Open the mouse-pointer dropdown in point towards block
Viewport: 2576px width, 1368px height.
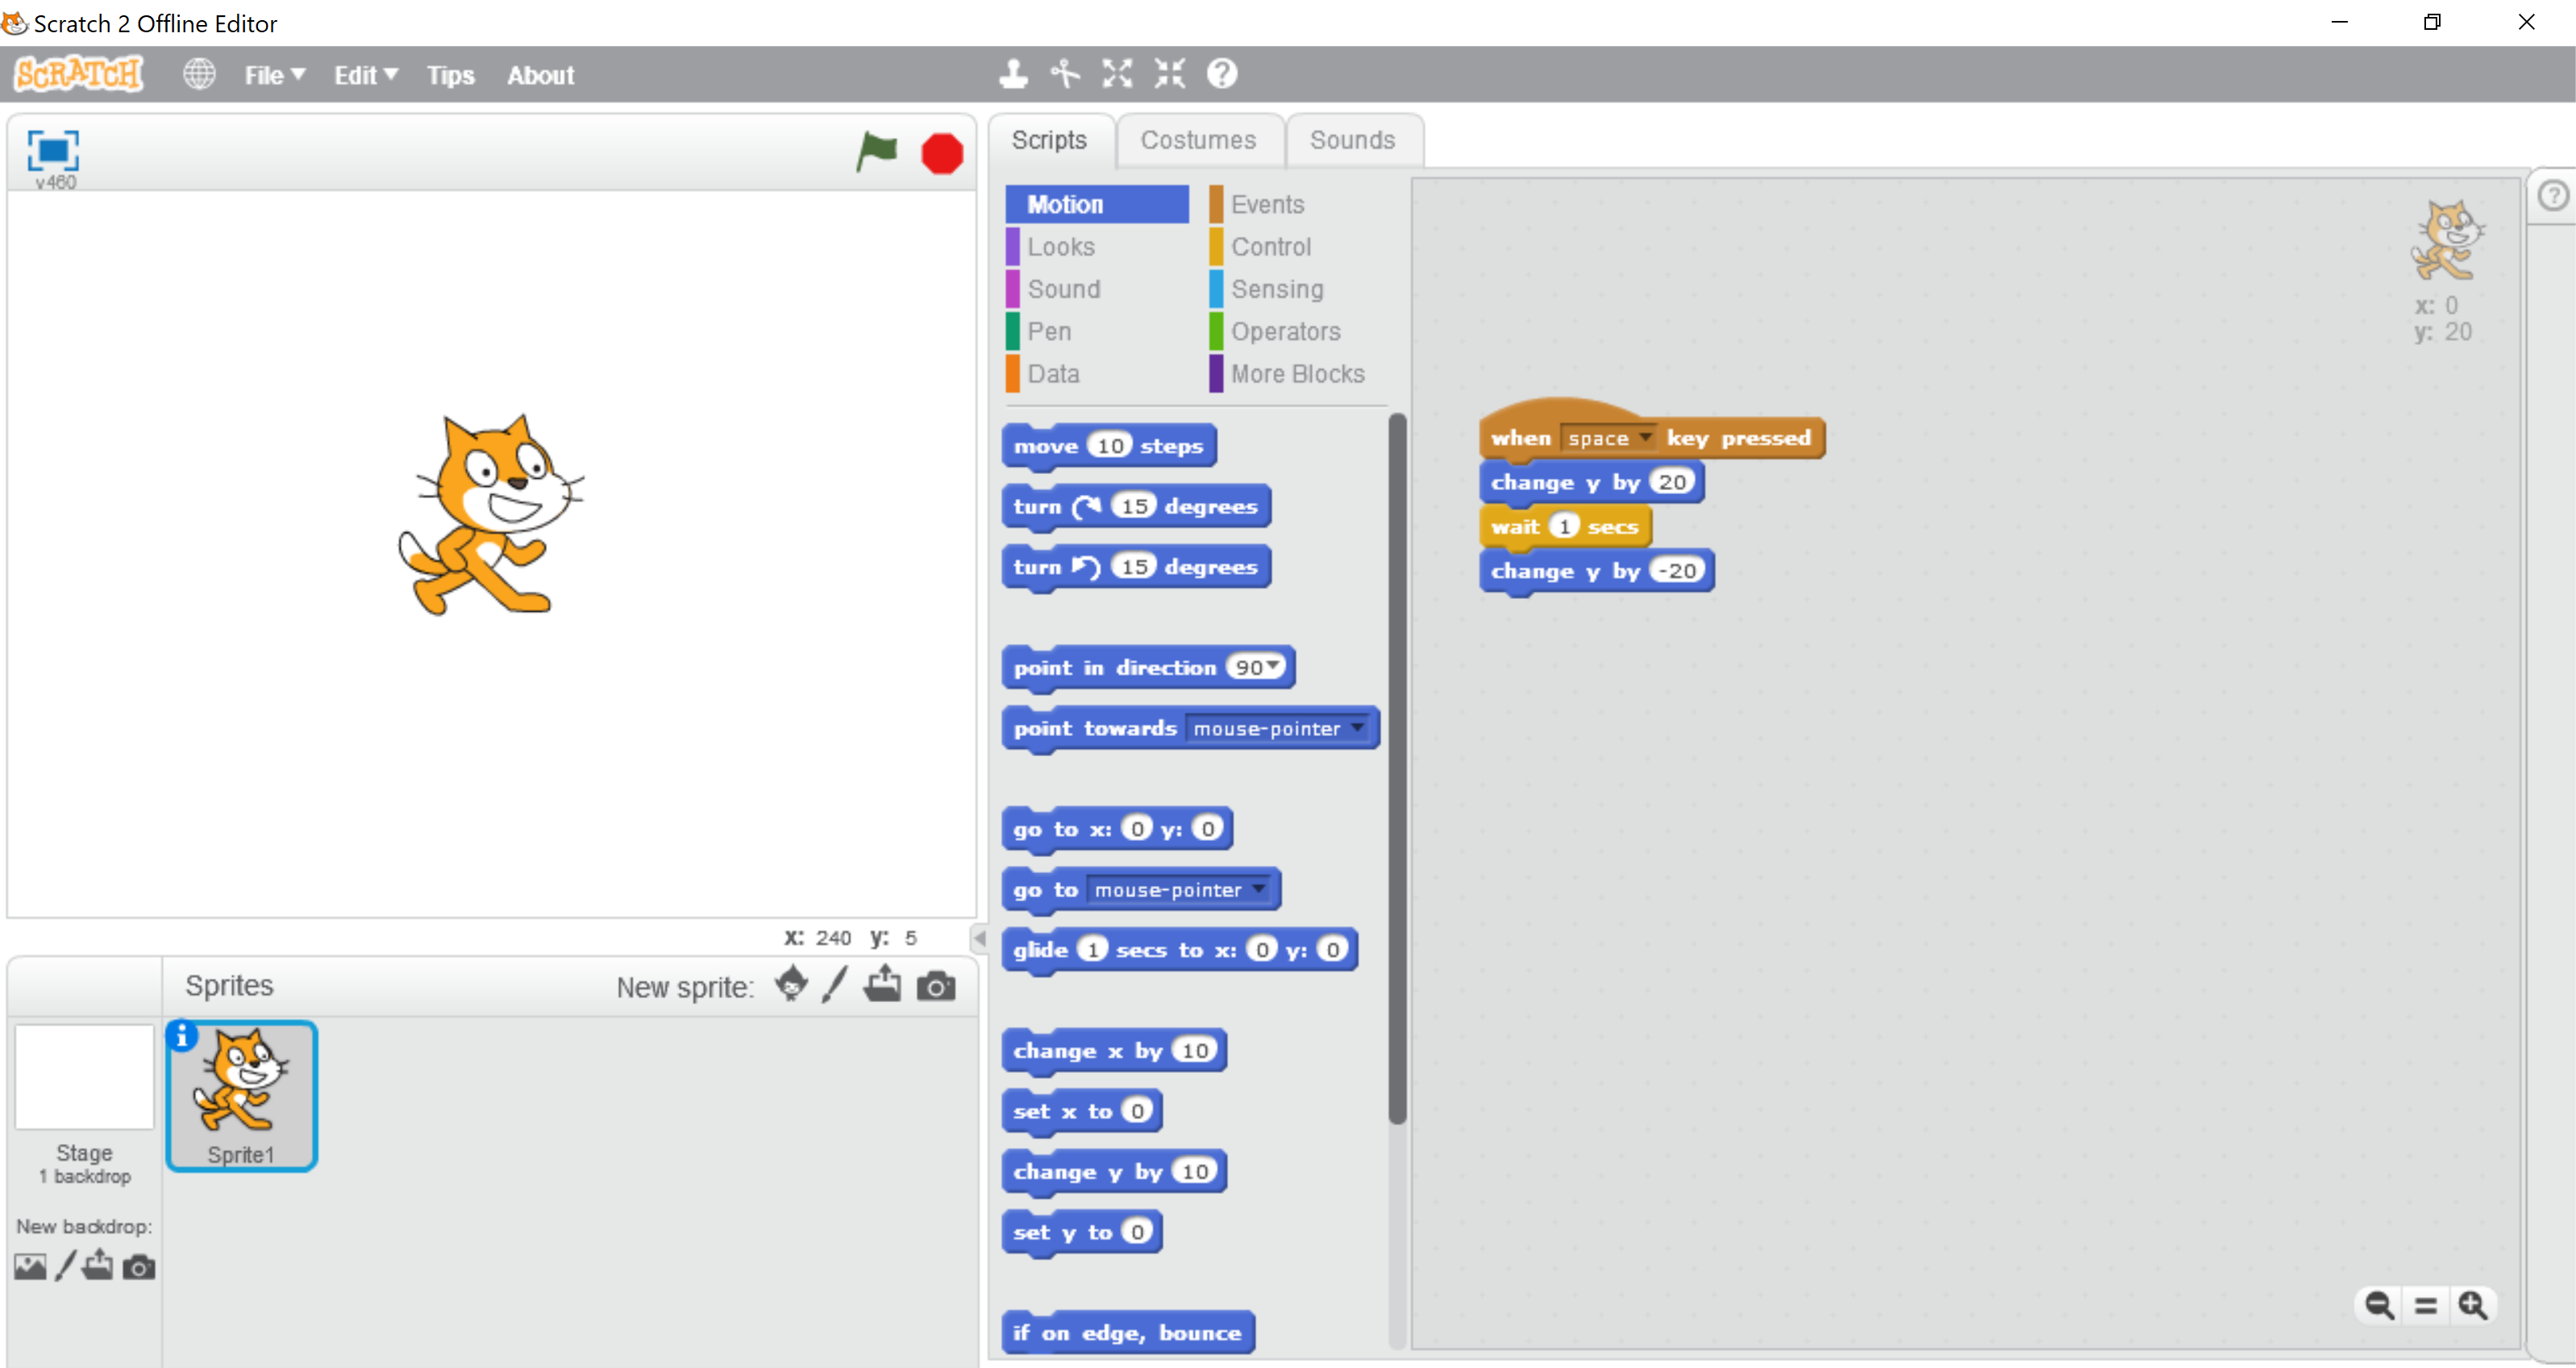pyautogui.click(x=1356, y=729)
